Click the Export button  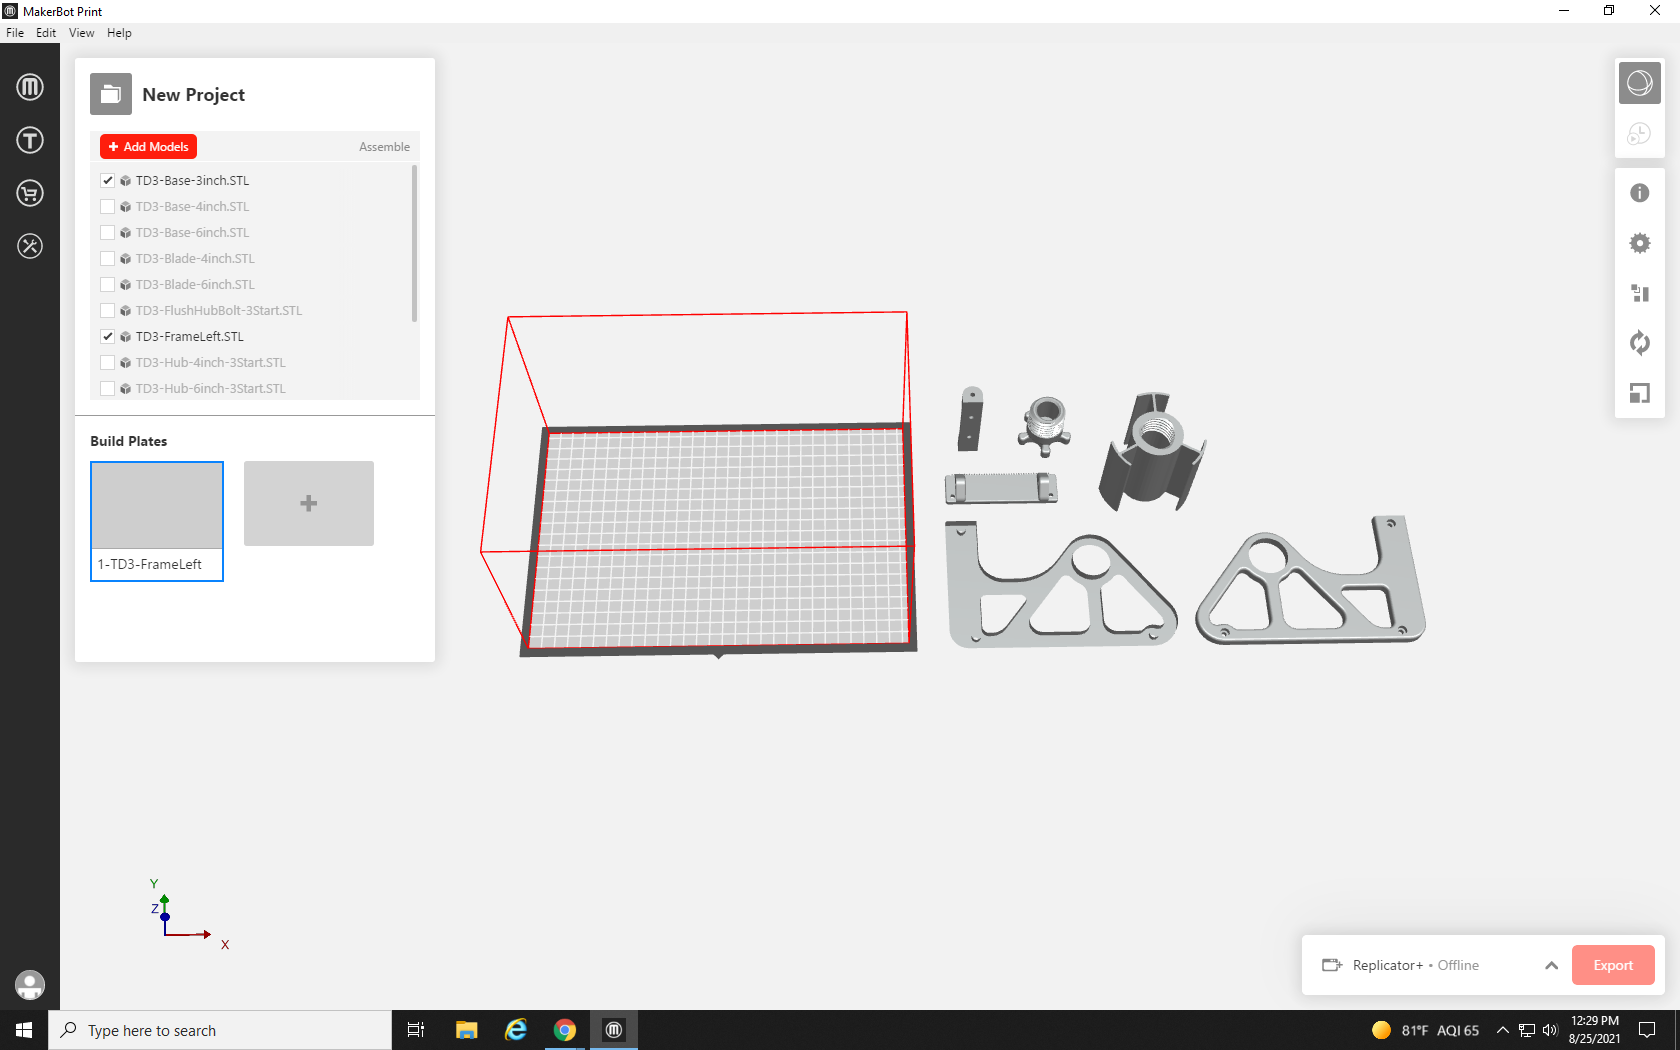(1613, 965)
